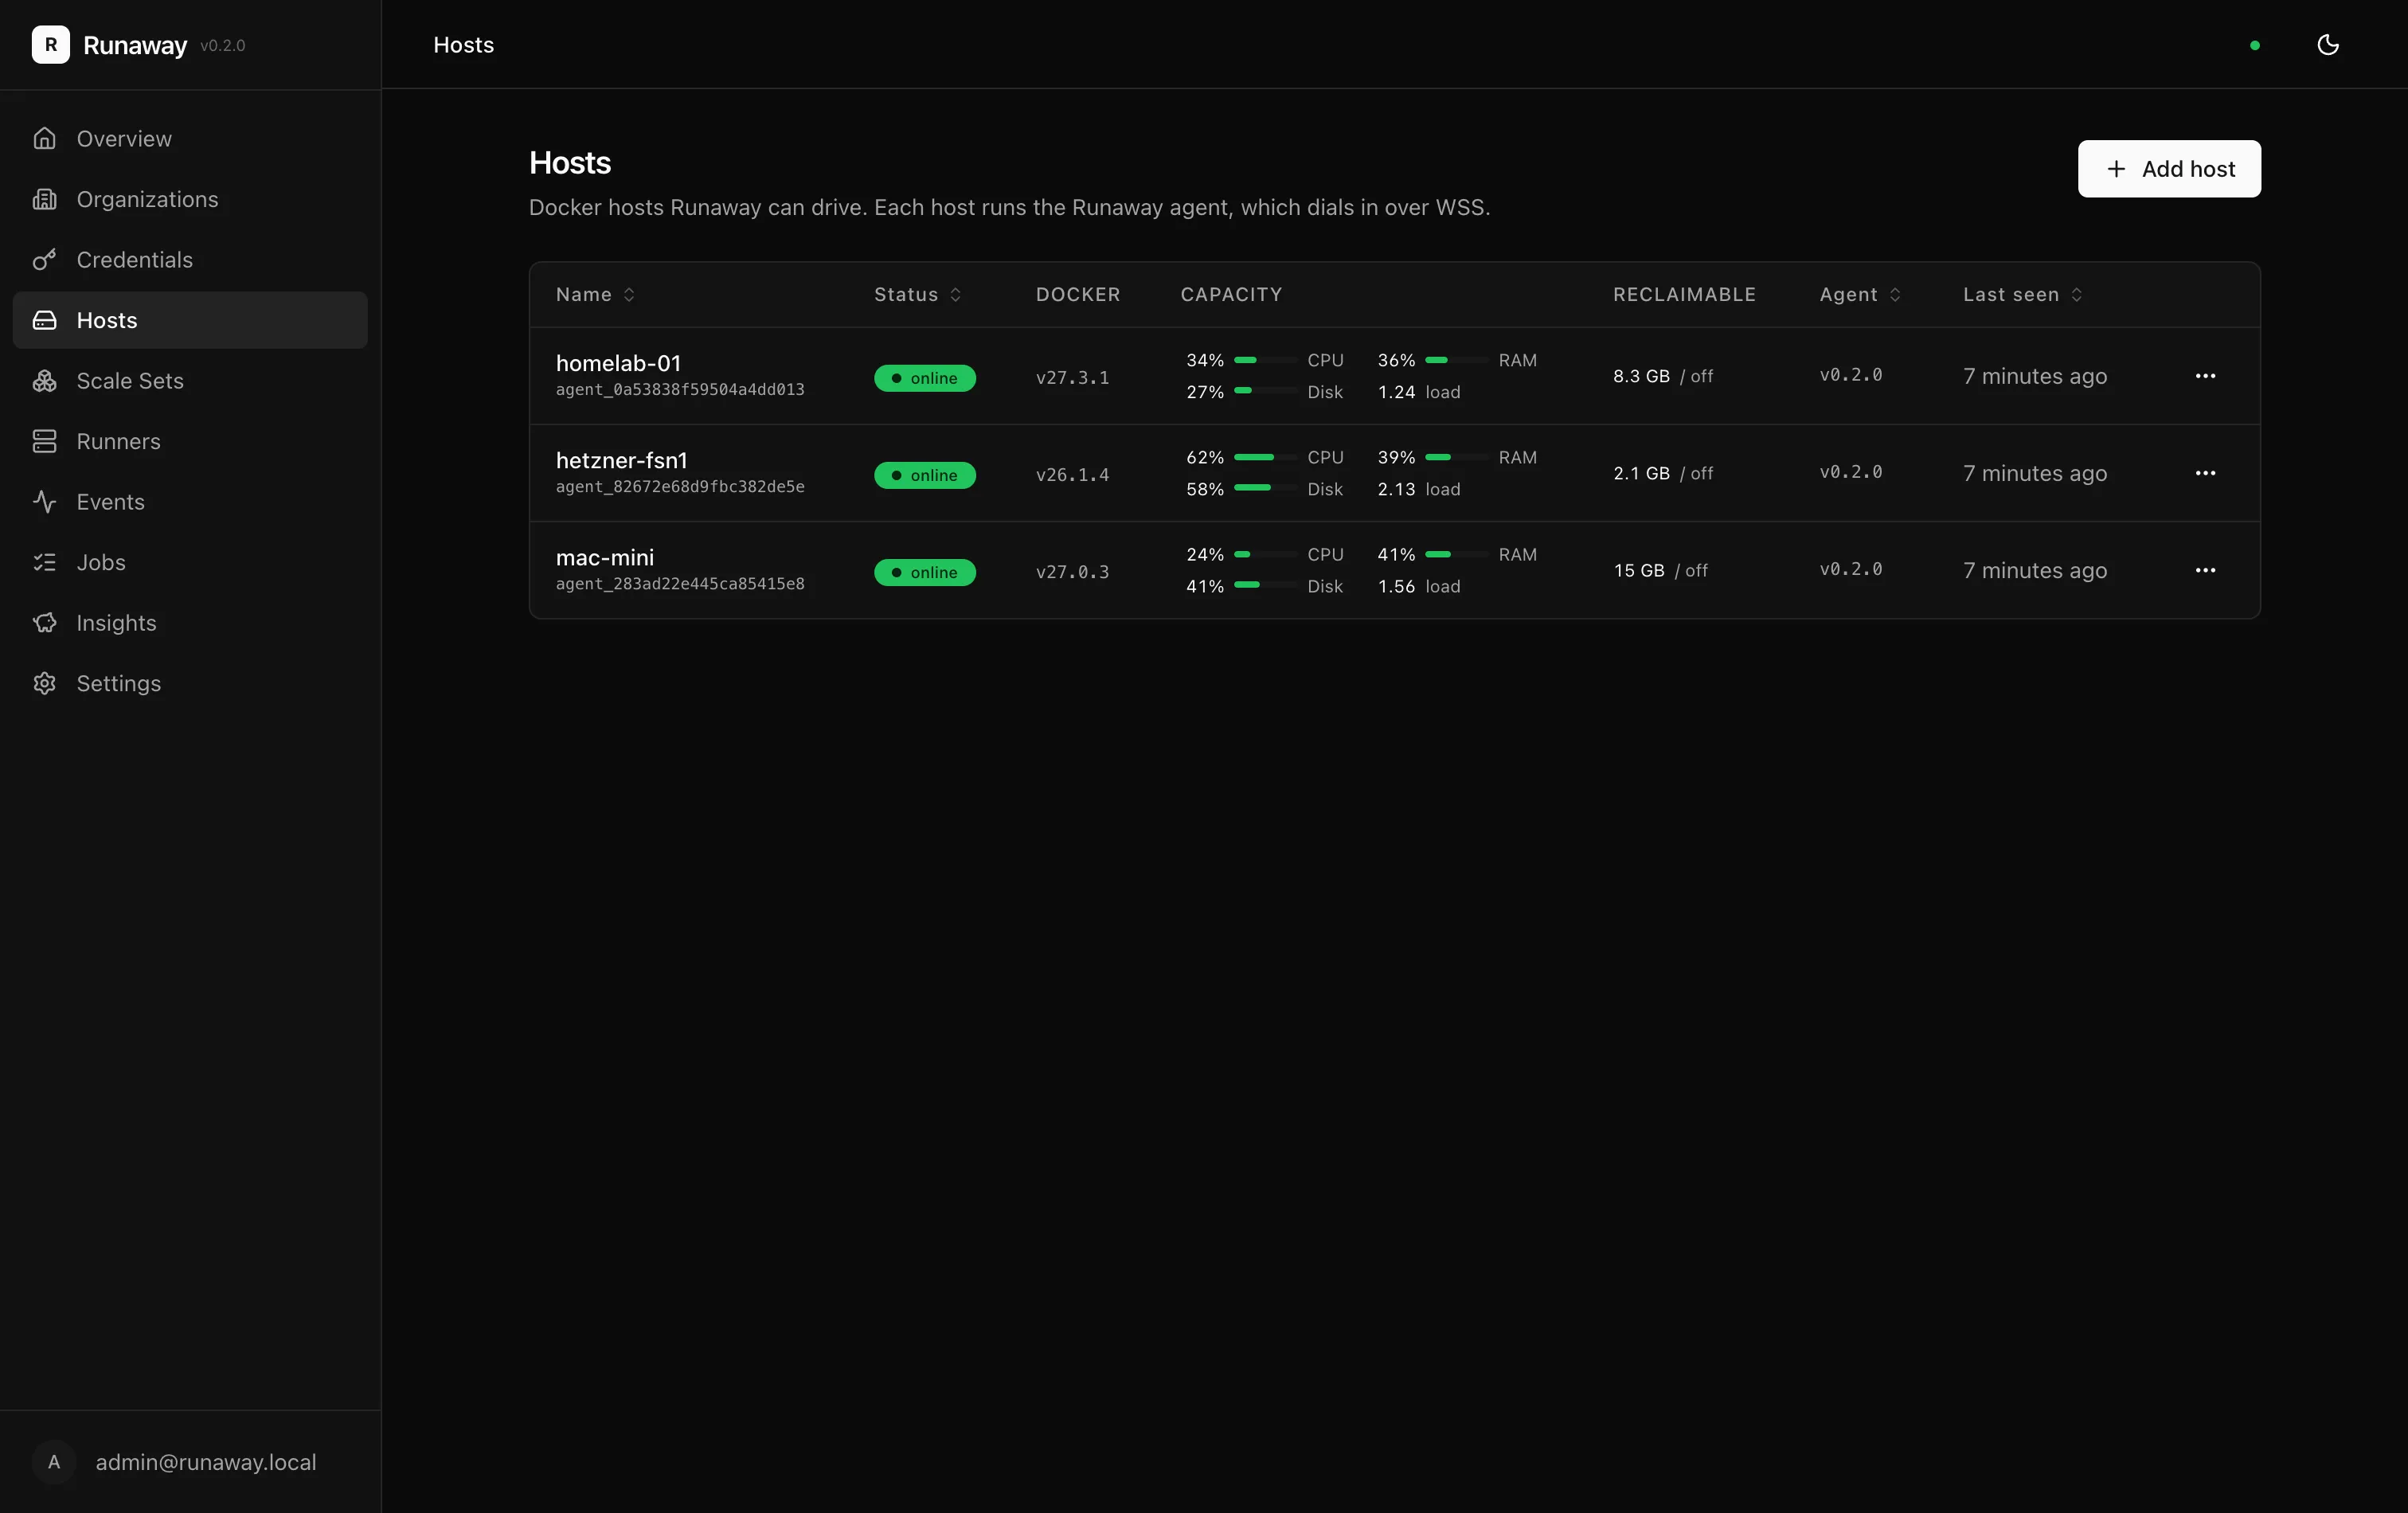Image resolution: width=2408 pixels, height=1513 pixels.
Task: Click agent ID agent_0a53838f59504a4dd013
Action: pos(680,390)
